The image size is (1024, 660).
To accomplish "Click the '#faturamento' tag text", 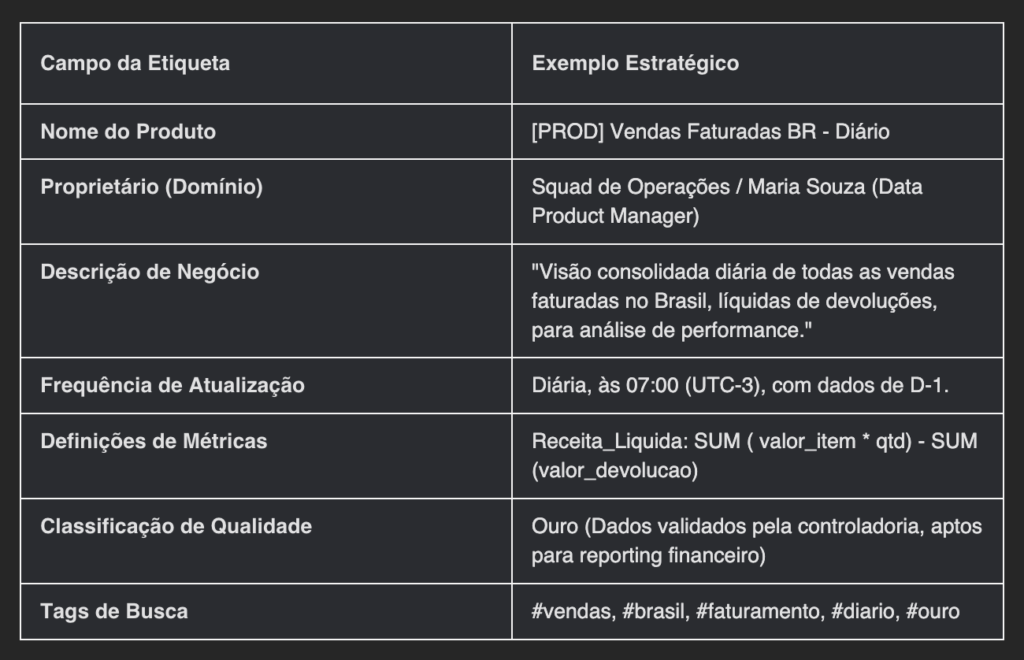I will pyautogui.click(x=758, y=612).
